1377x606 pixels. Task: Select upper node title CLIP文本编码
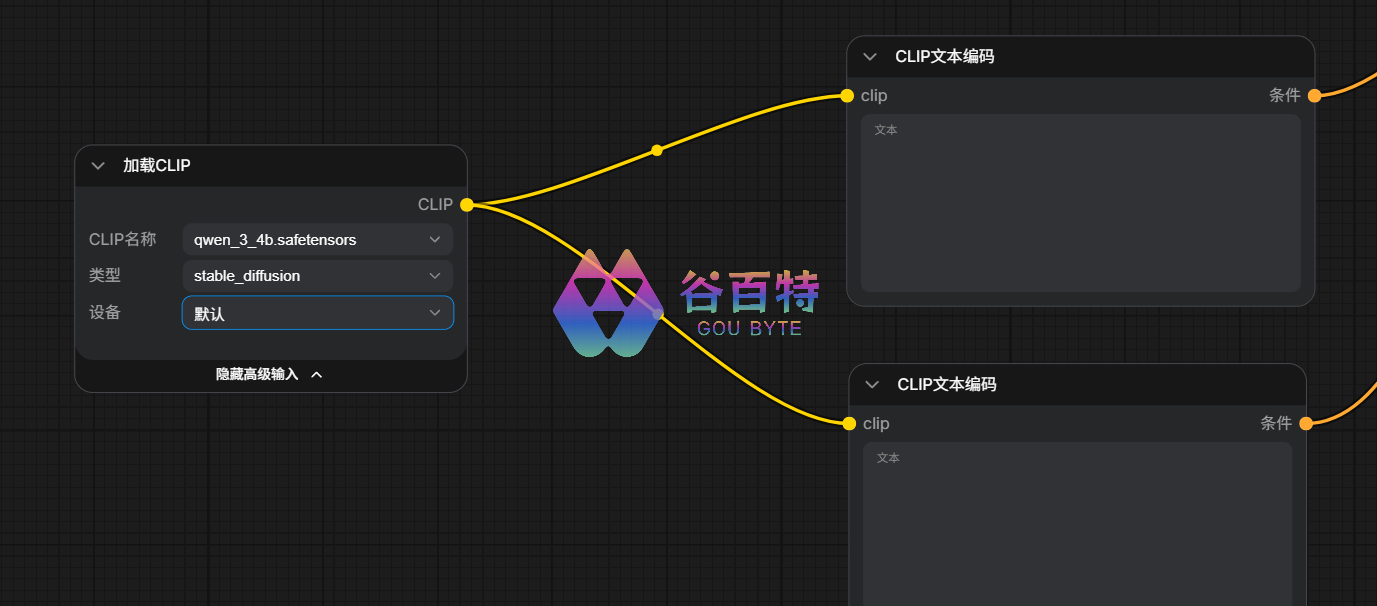point(945,57)
